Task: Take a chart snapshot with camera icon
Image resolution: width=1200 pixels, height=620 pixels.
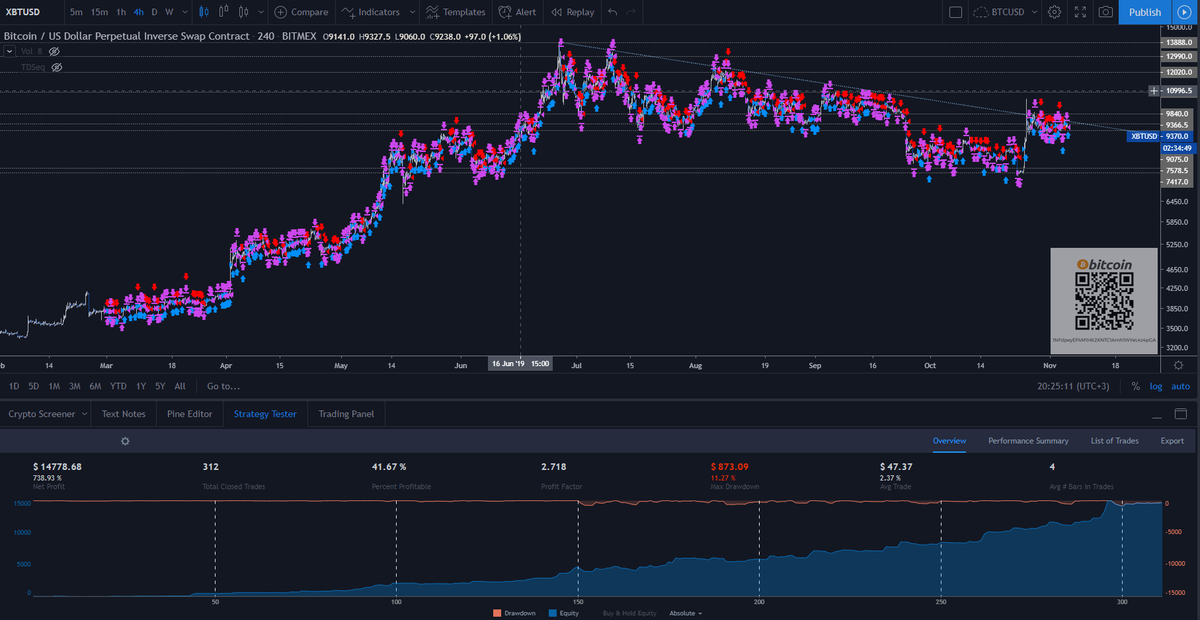Action: click(1105, 12)
